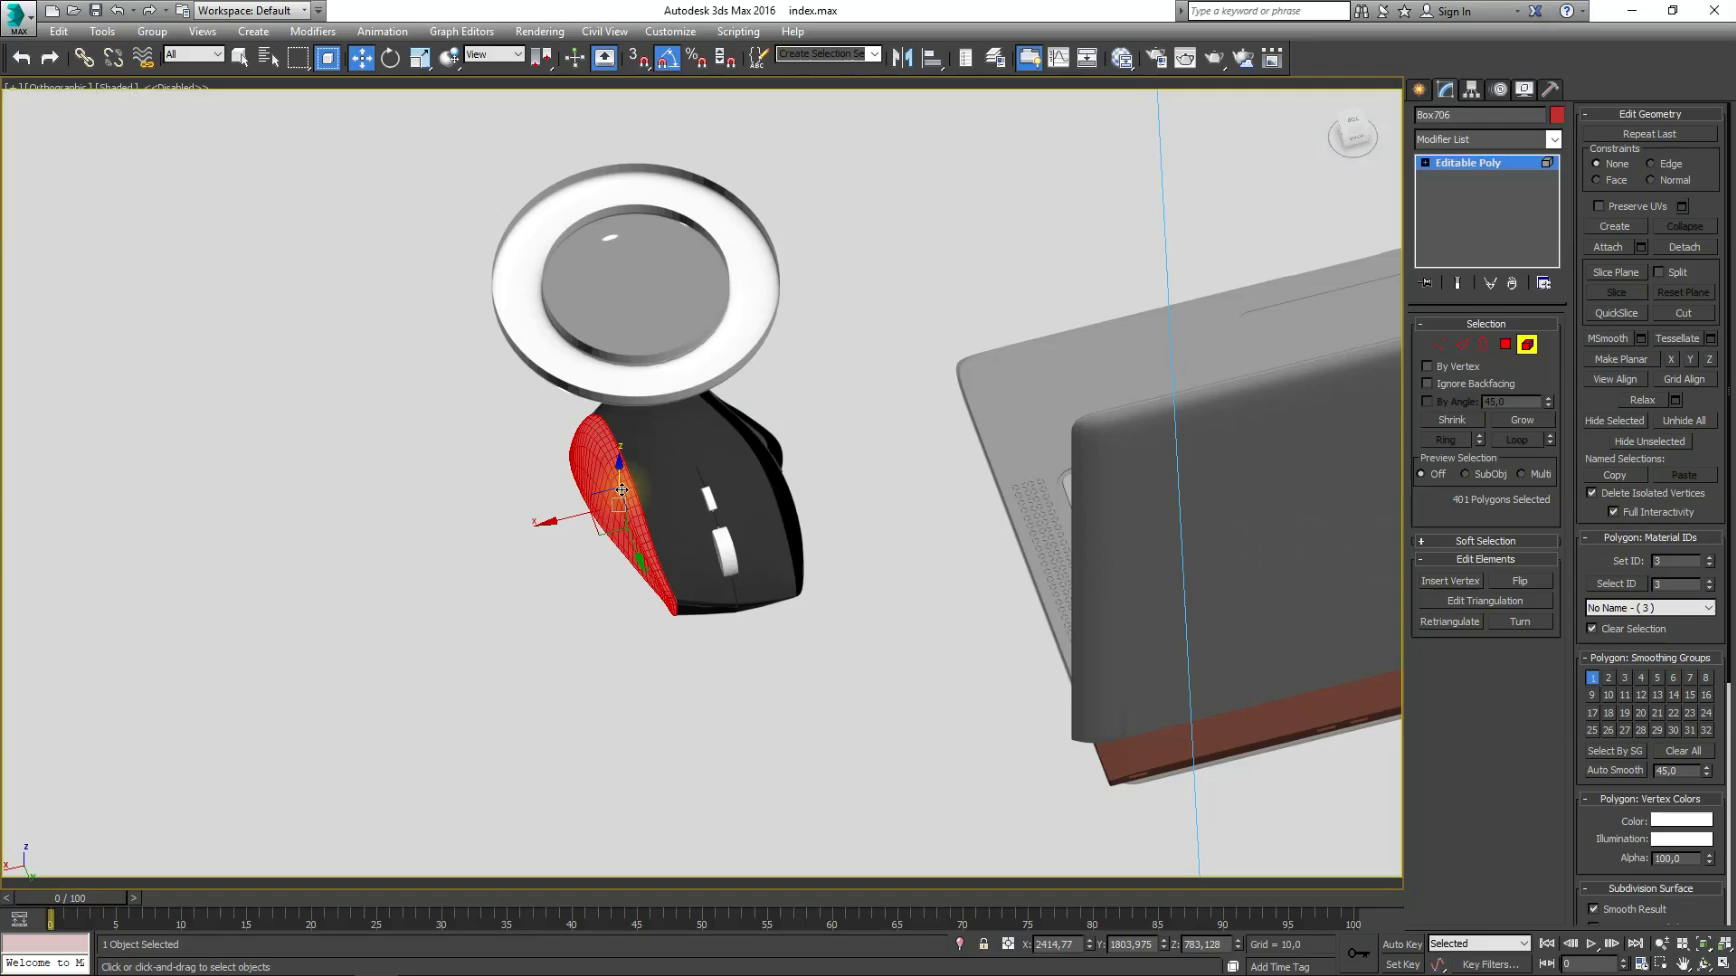Click the Box706 object name field

[x=1478, y=115]
